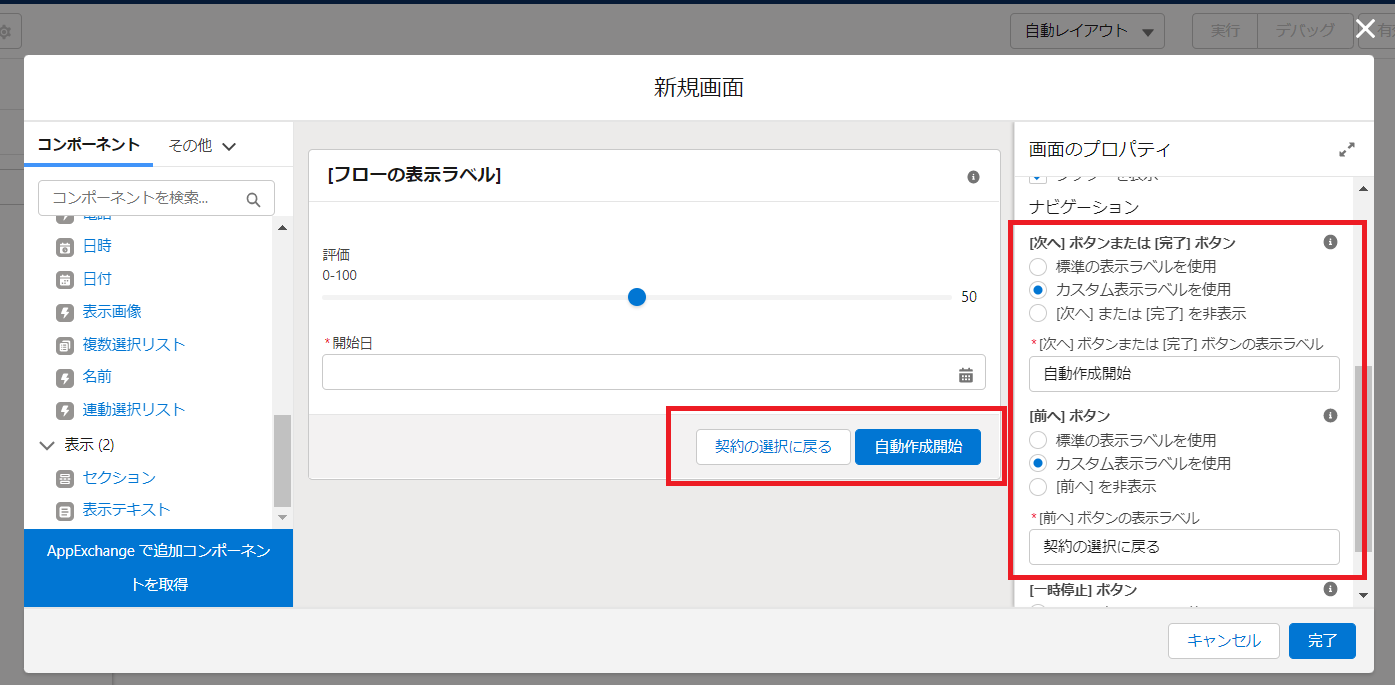
Task: Collapse the 表示 (2) component group
Action: (46, 445)
